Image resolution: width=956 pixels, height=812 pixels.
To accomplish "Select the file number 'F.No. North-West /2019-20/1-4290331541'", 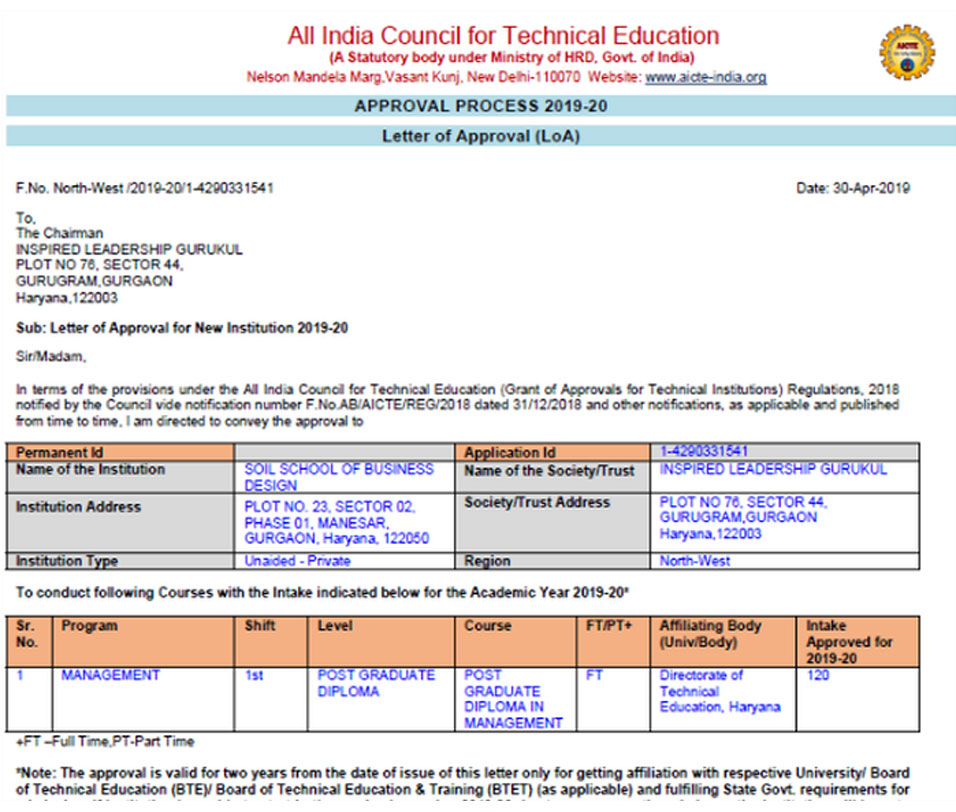I will pos(144,188).
